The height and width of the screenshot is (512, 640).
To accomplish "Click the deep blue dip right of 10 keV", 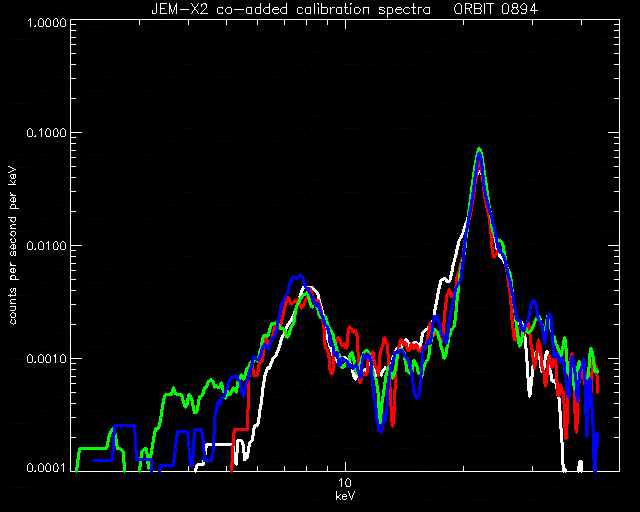I will (x=380, y=429).
